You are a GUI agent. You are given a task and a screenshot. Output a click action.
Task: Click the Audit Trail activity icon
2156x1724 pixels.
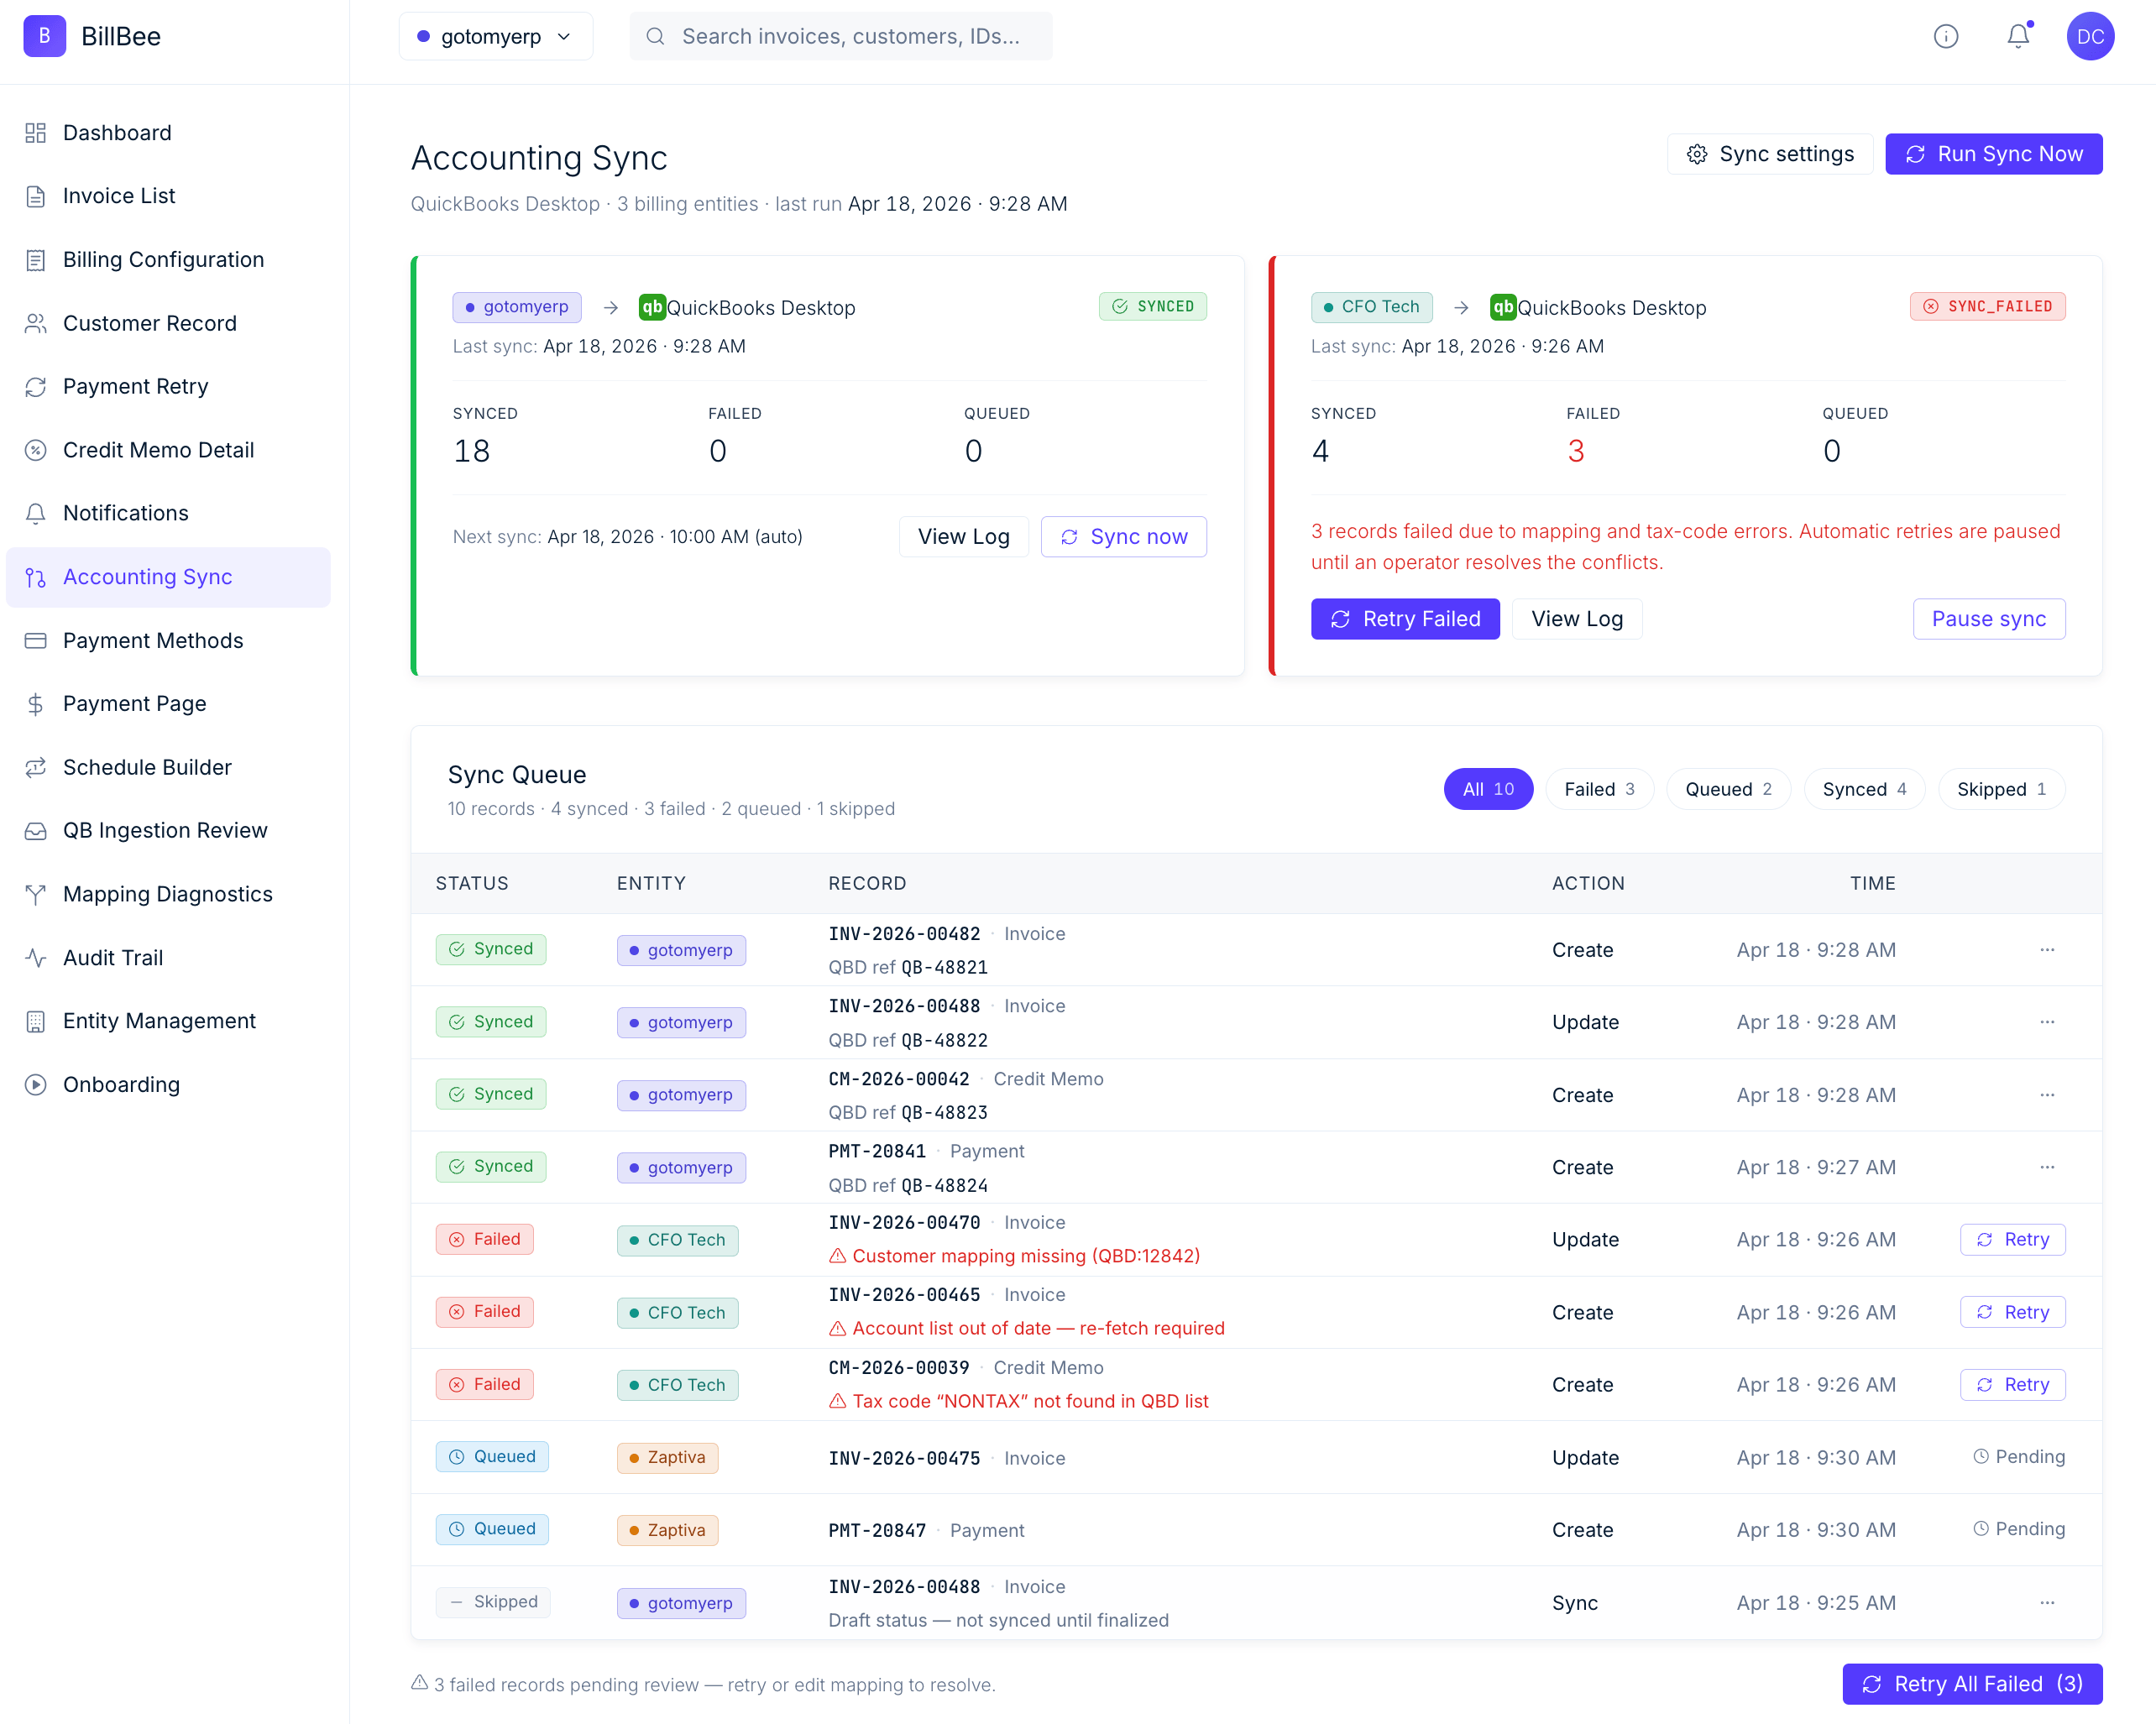36,957
